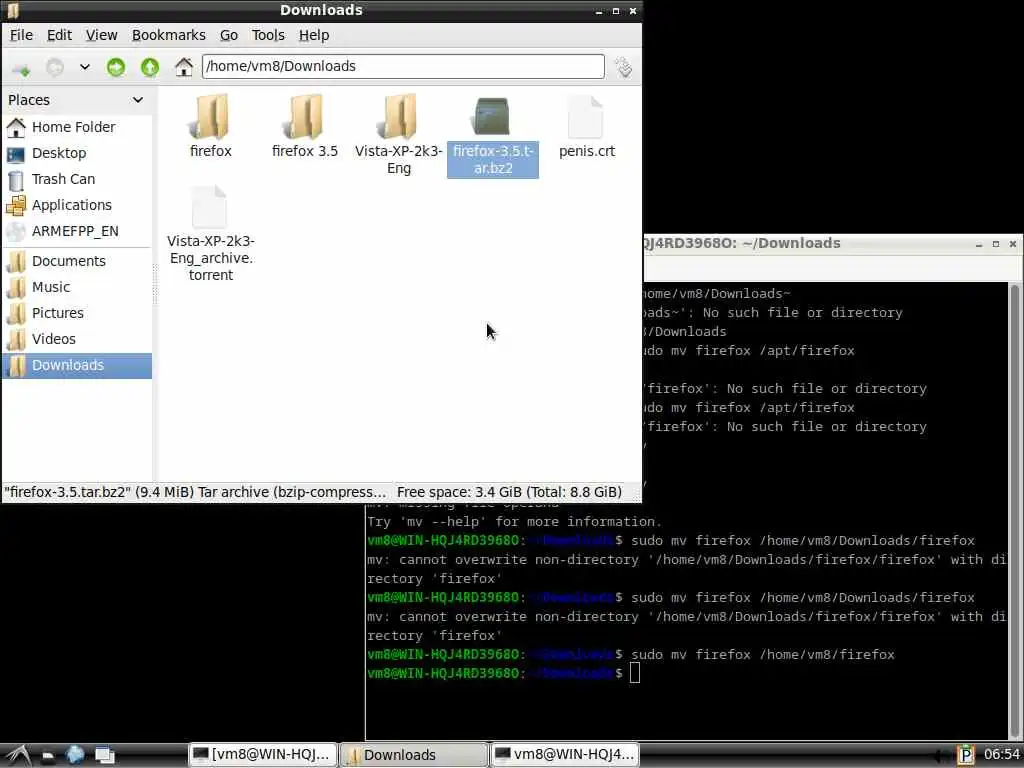
Task: Switch to Downloads taskbar button
Action: 413,755
